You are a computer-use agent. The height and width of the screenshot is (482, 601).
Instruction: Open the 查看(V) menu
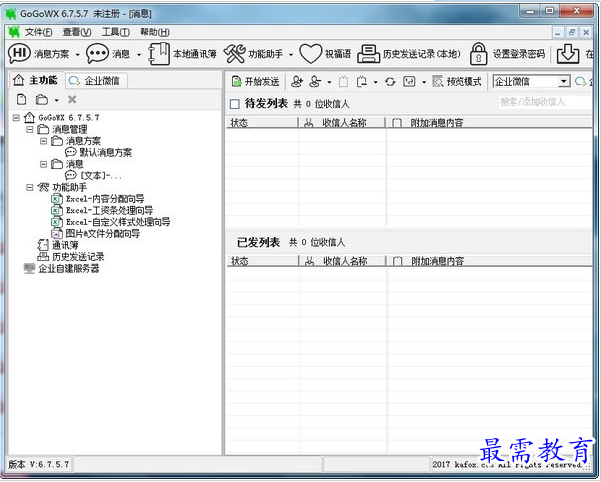coord(77,32)
